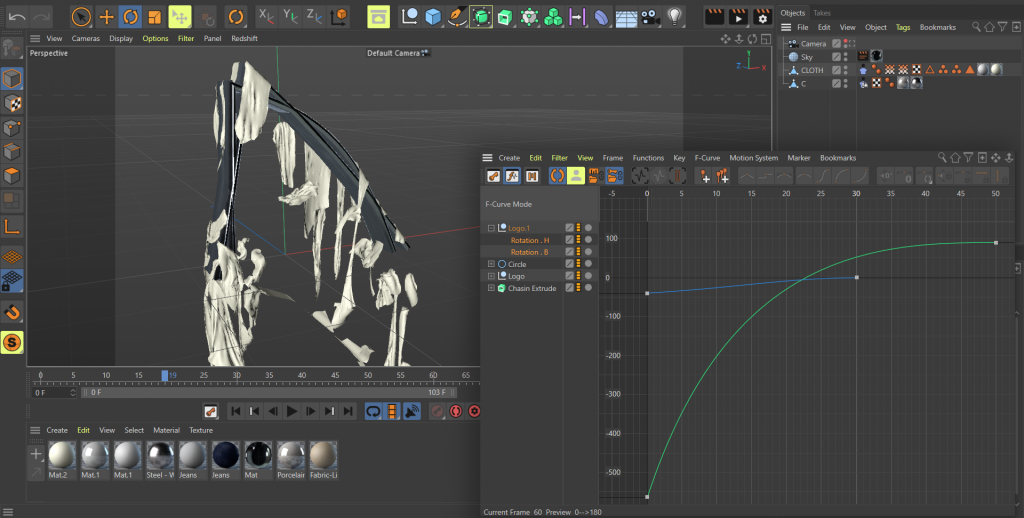Screen dimensions: 1024x518
Task: Click the Camera object icon in toolbar
Action: click(x=651, y=17)
